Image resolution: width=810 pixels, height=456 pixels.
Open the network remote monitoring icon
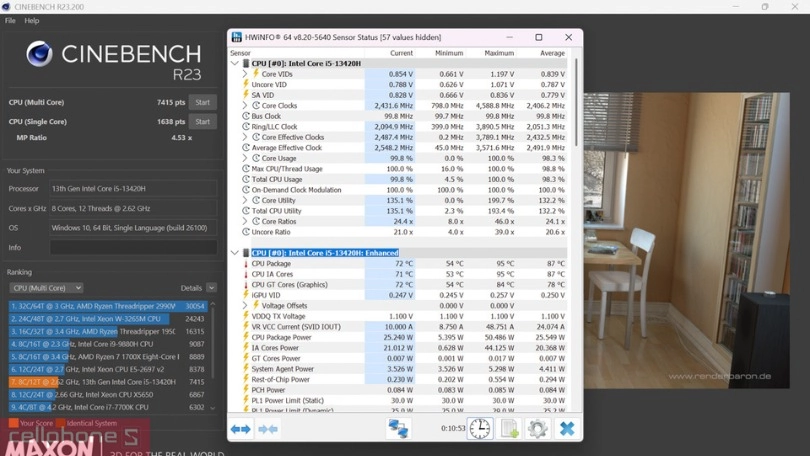click(398, 429)
